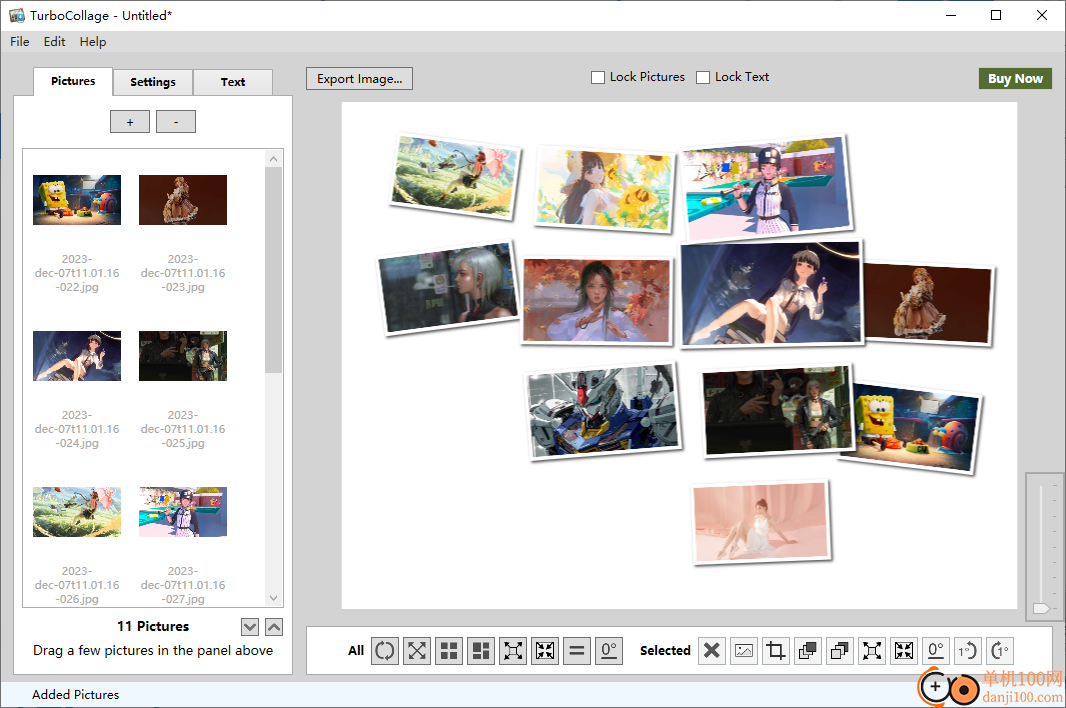Click the pink room girl photo on canvas
This screenshot has width=1066, height=708.
click(x=761, y=522)
